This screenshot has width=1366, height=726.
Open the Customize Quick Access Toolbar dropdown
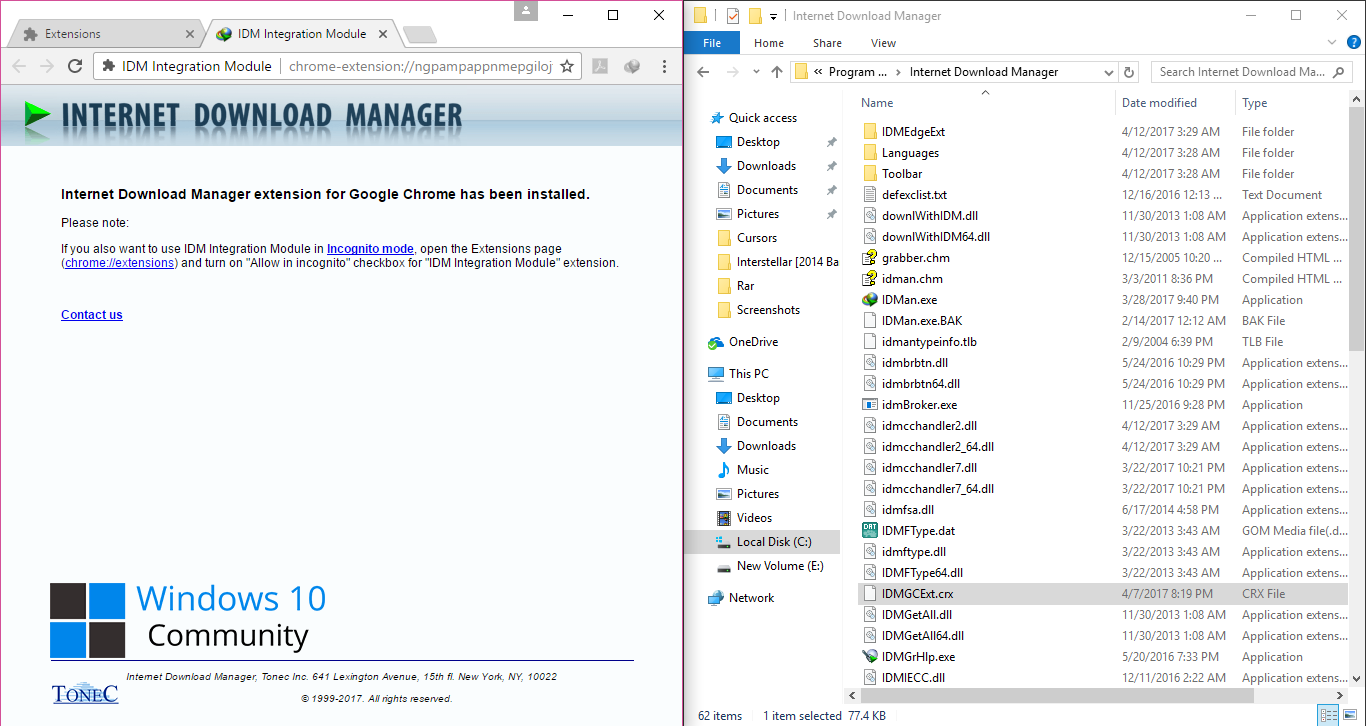tap(772, 15)
